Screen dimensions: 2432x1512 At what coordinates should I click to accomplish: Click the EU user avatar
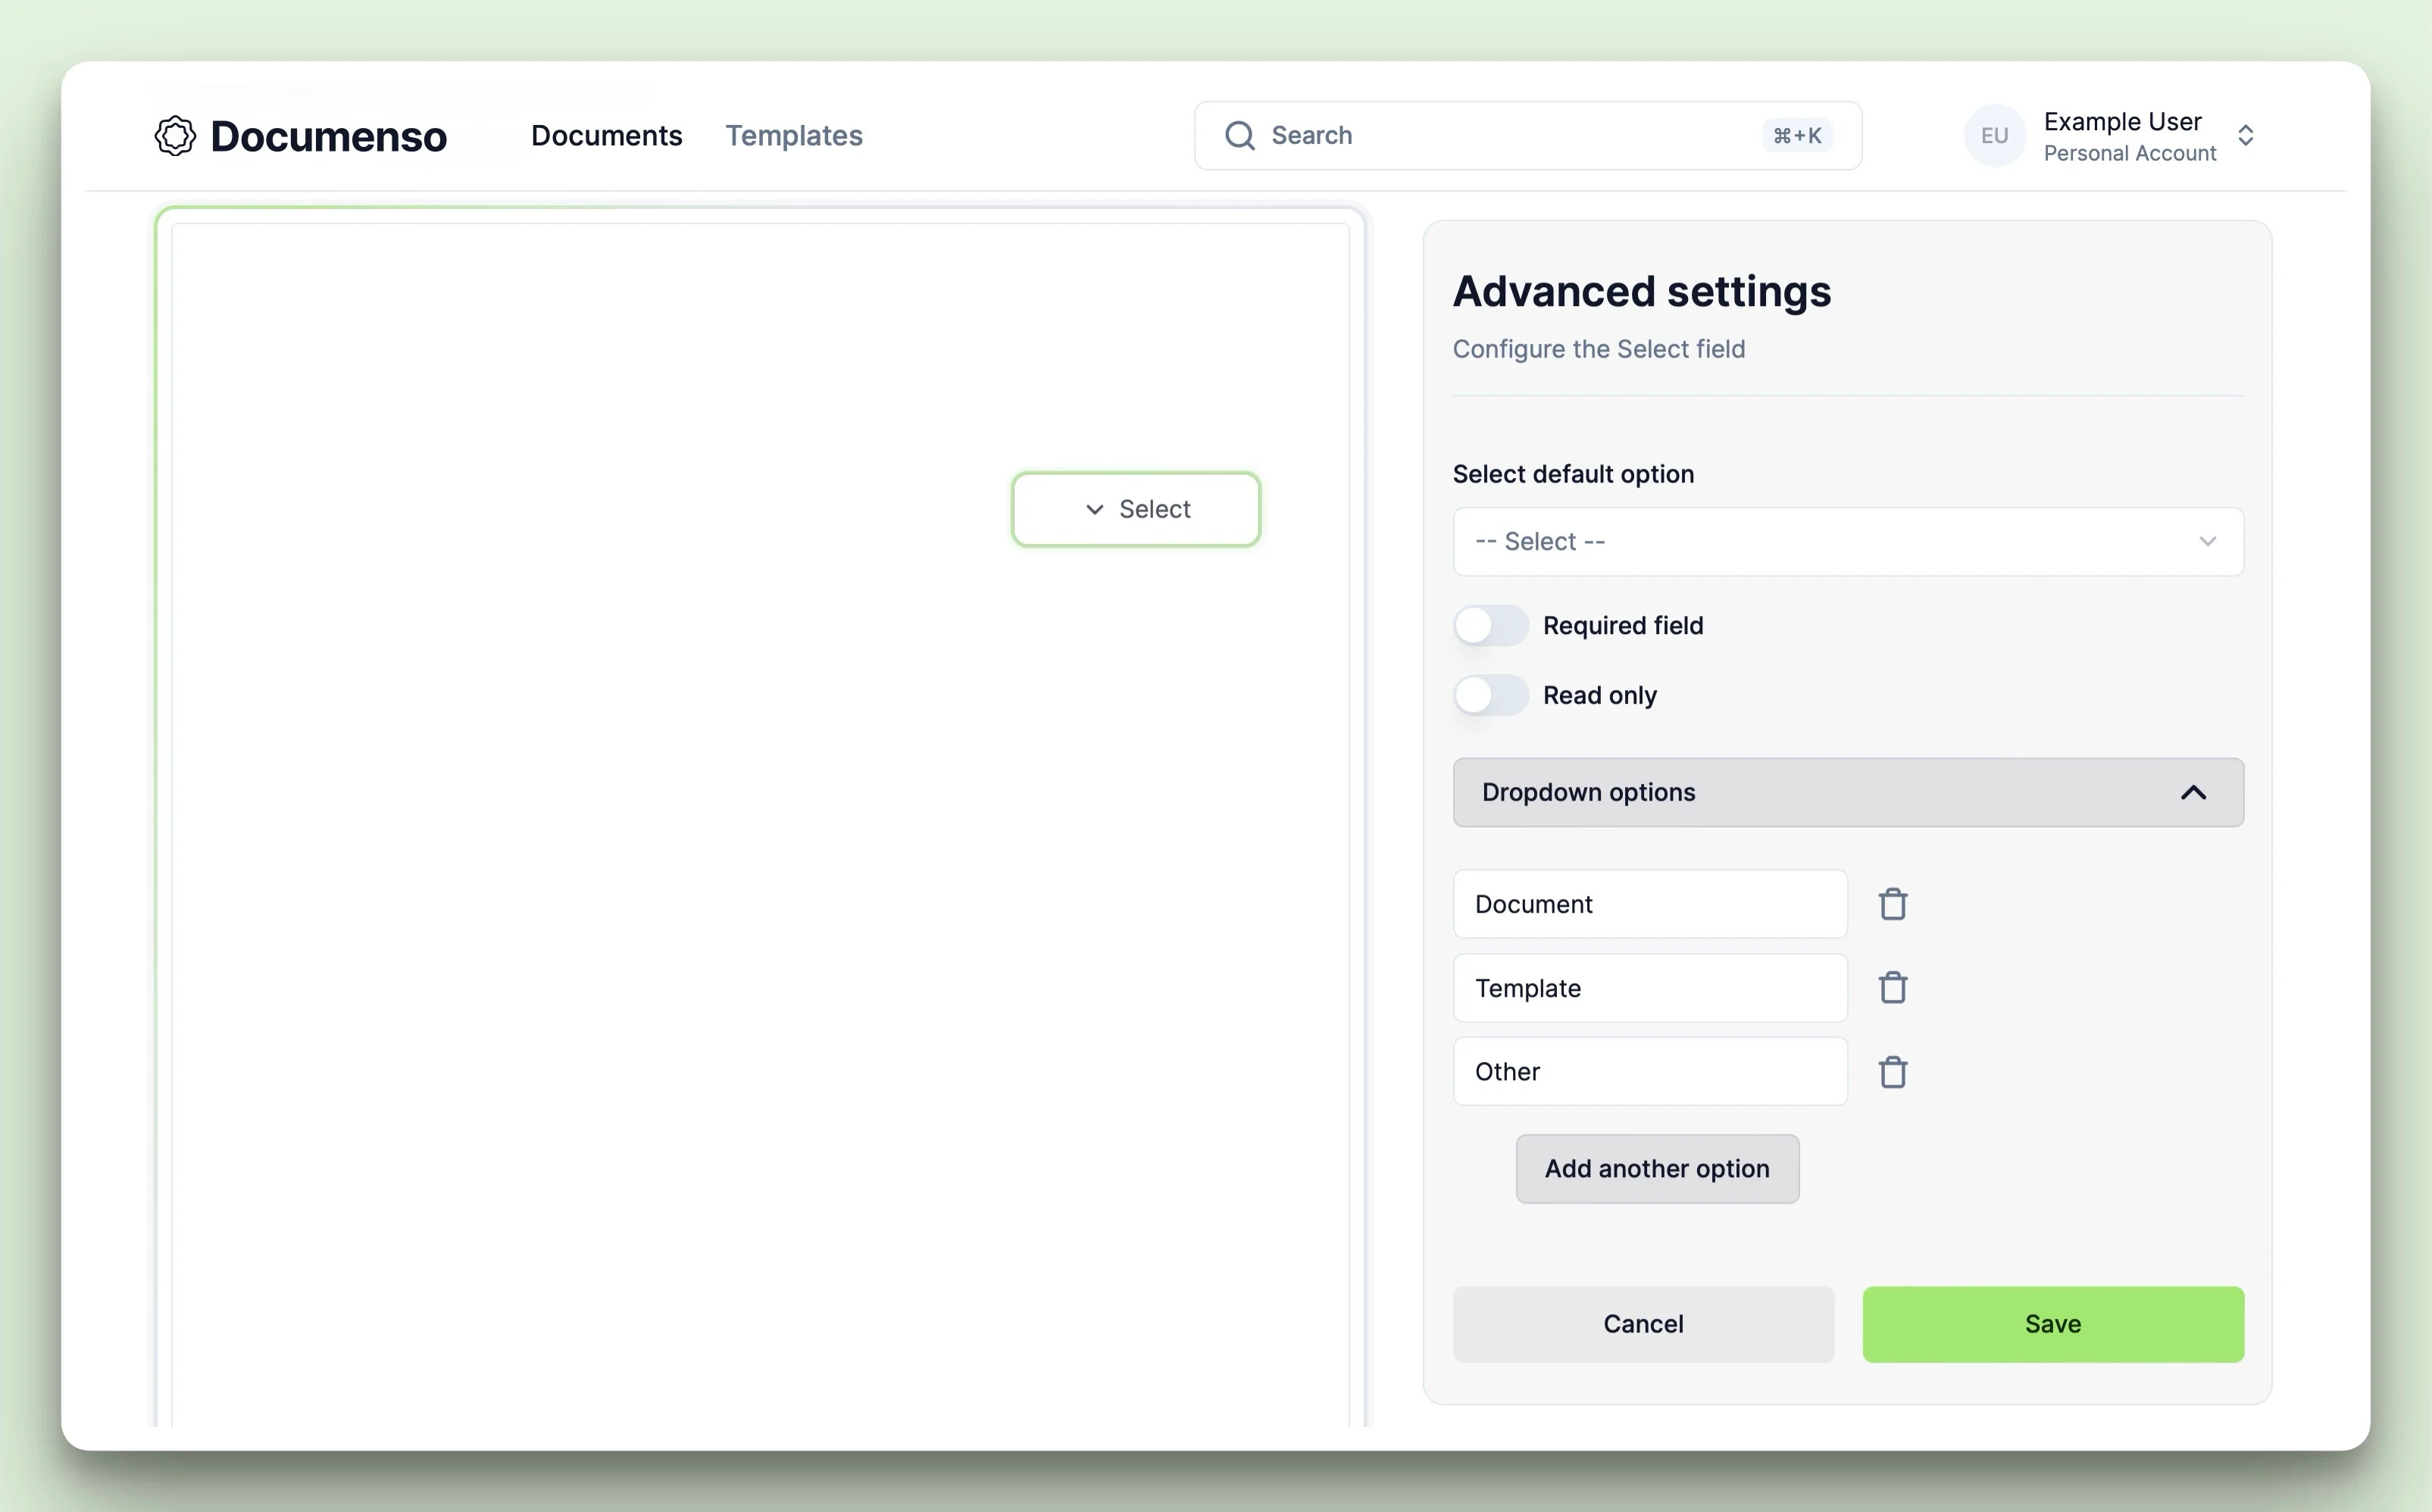(x=1994, y=136)
